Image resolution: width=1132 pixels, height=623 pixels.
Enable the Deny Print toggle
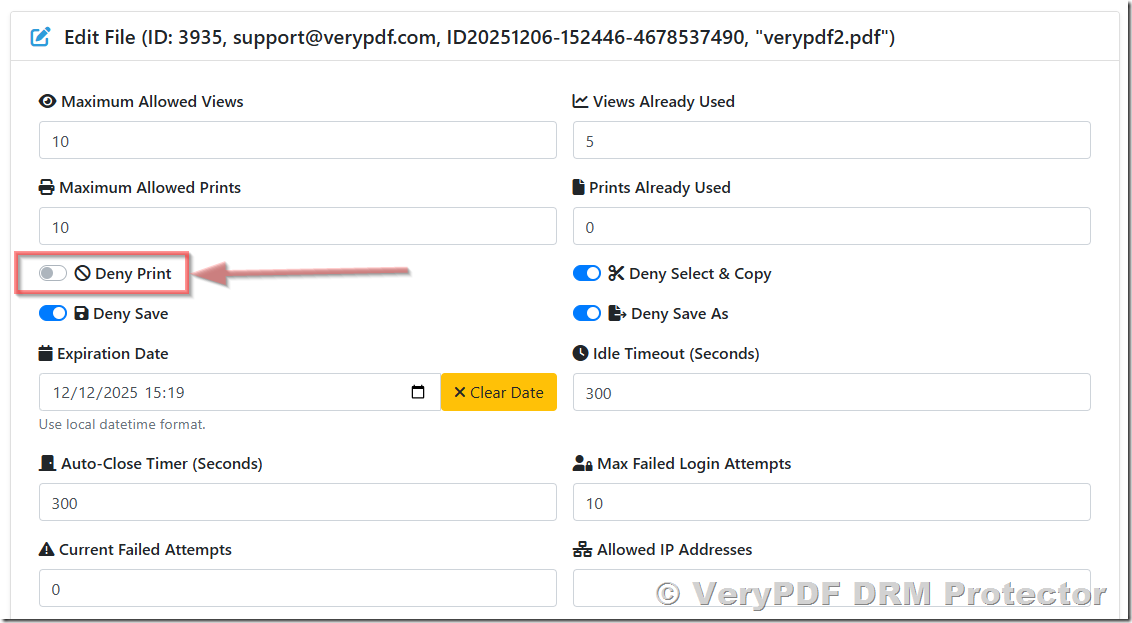point(52,272)
